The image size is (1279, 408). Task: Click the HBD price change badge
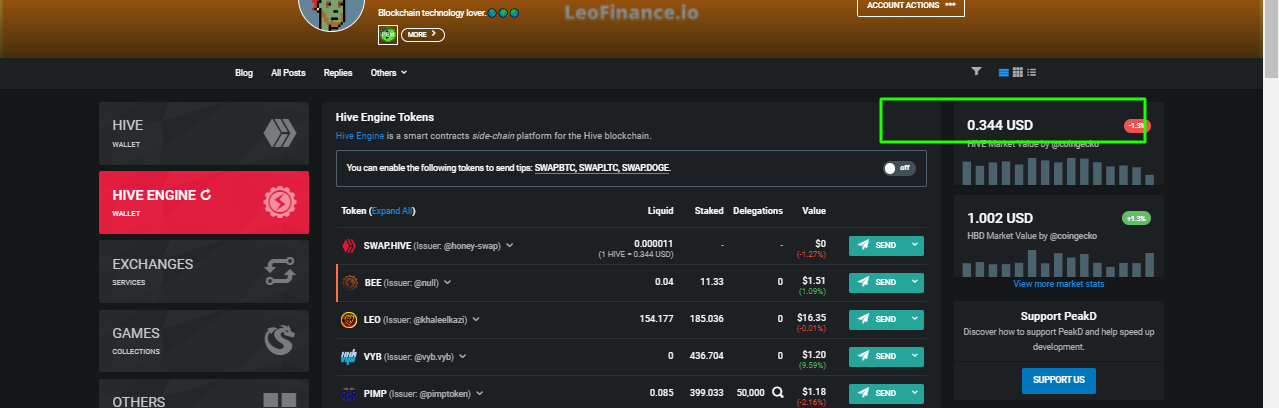pyautogui.click(x=1137, y=217)
